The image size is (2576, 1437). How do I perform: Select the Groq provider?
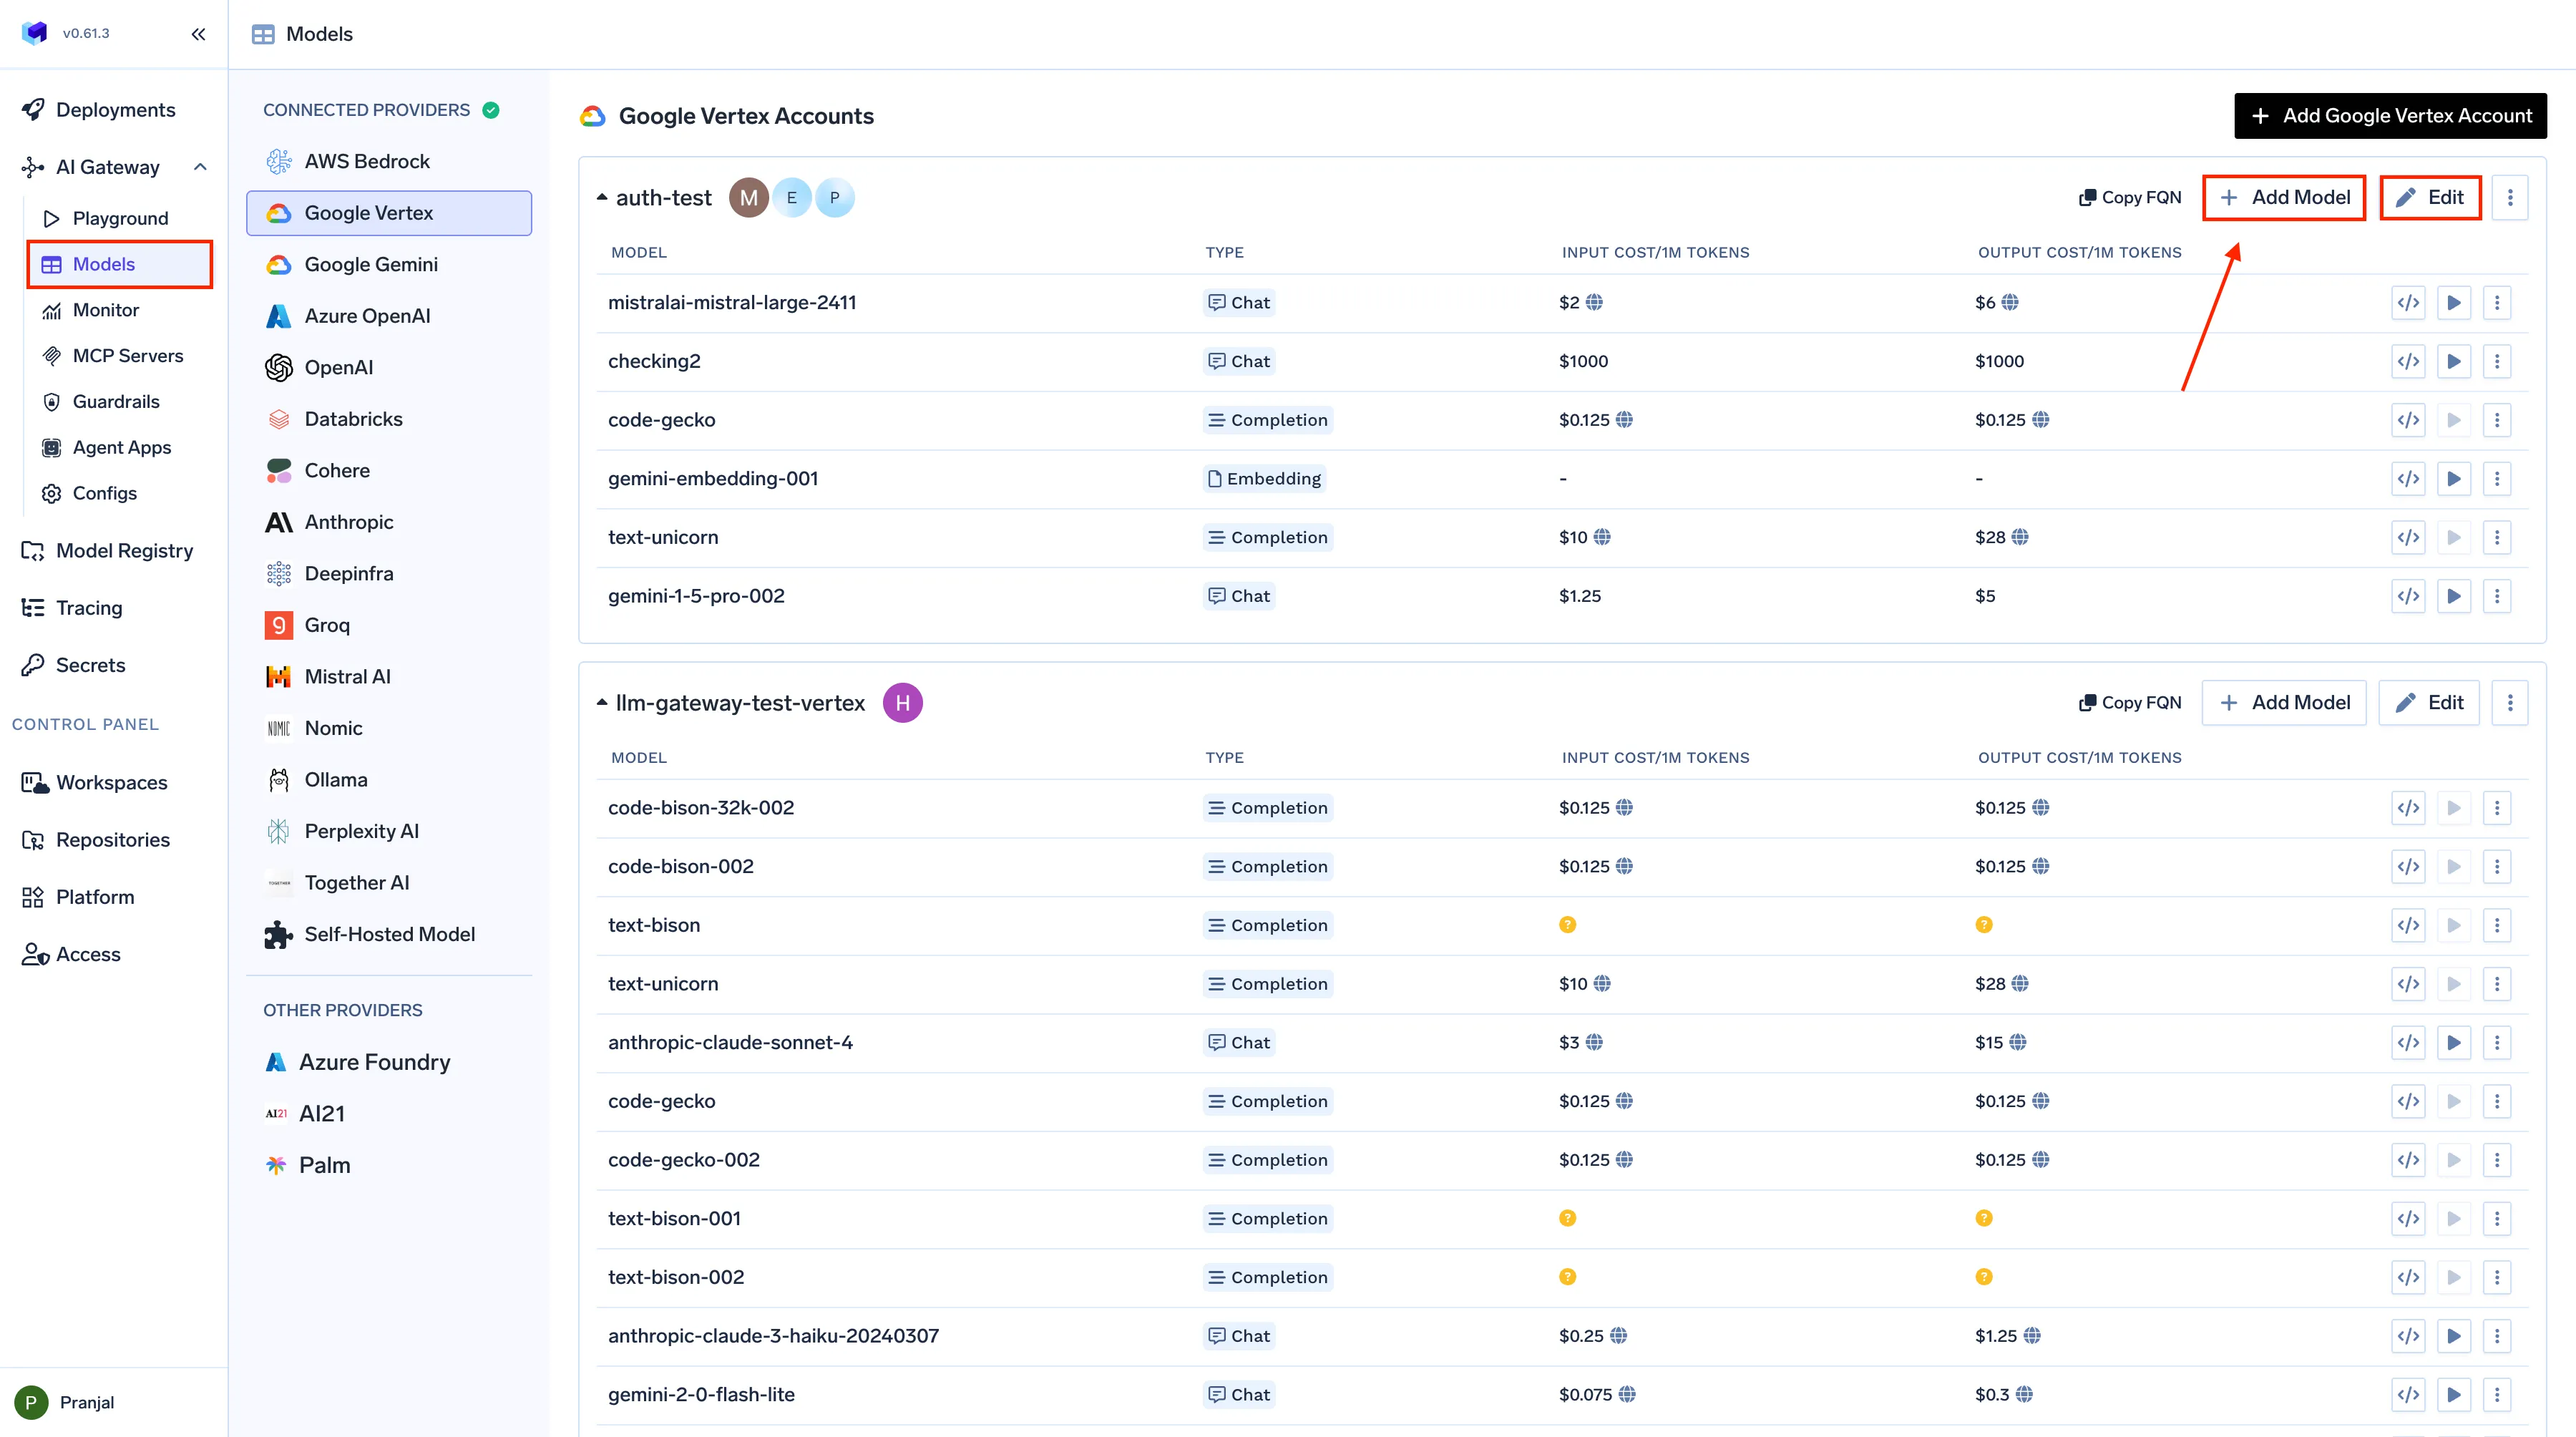326,624
